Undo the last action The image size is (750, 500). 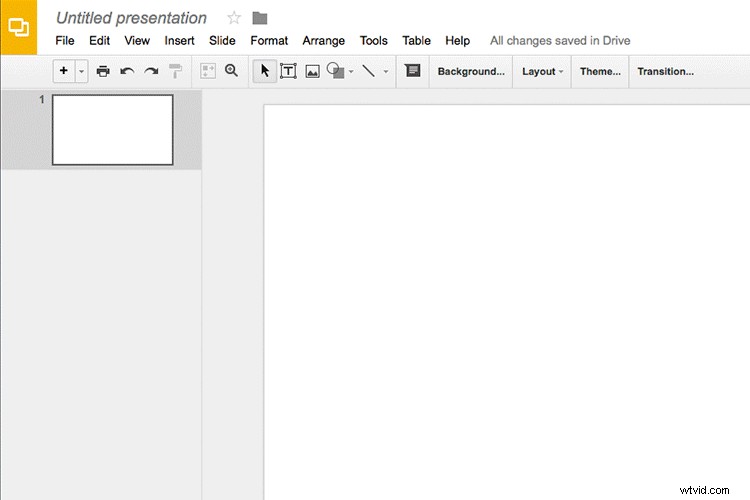(x=127, y=72)
